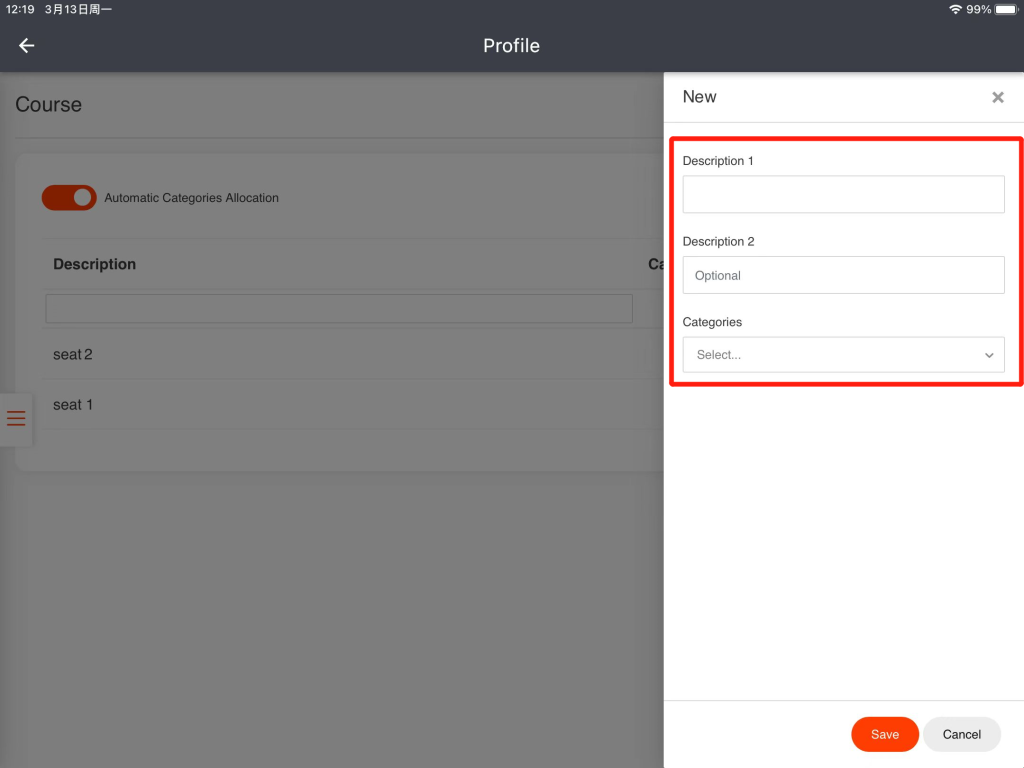Focus the Description 1 text field
1024x768 pixels.
click(843, 195)
